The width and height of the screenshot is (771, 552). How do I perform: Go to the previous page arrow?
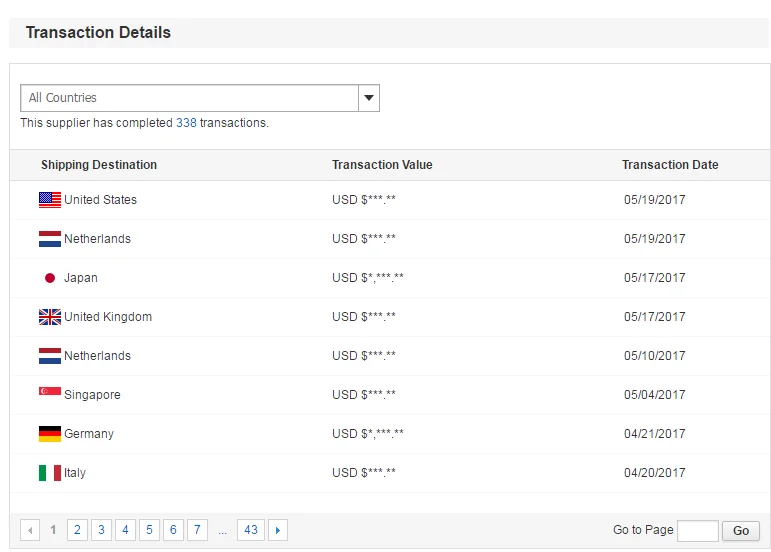30,530
